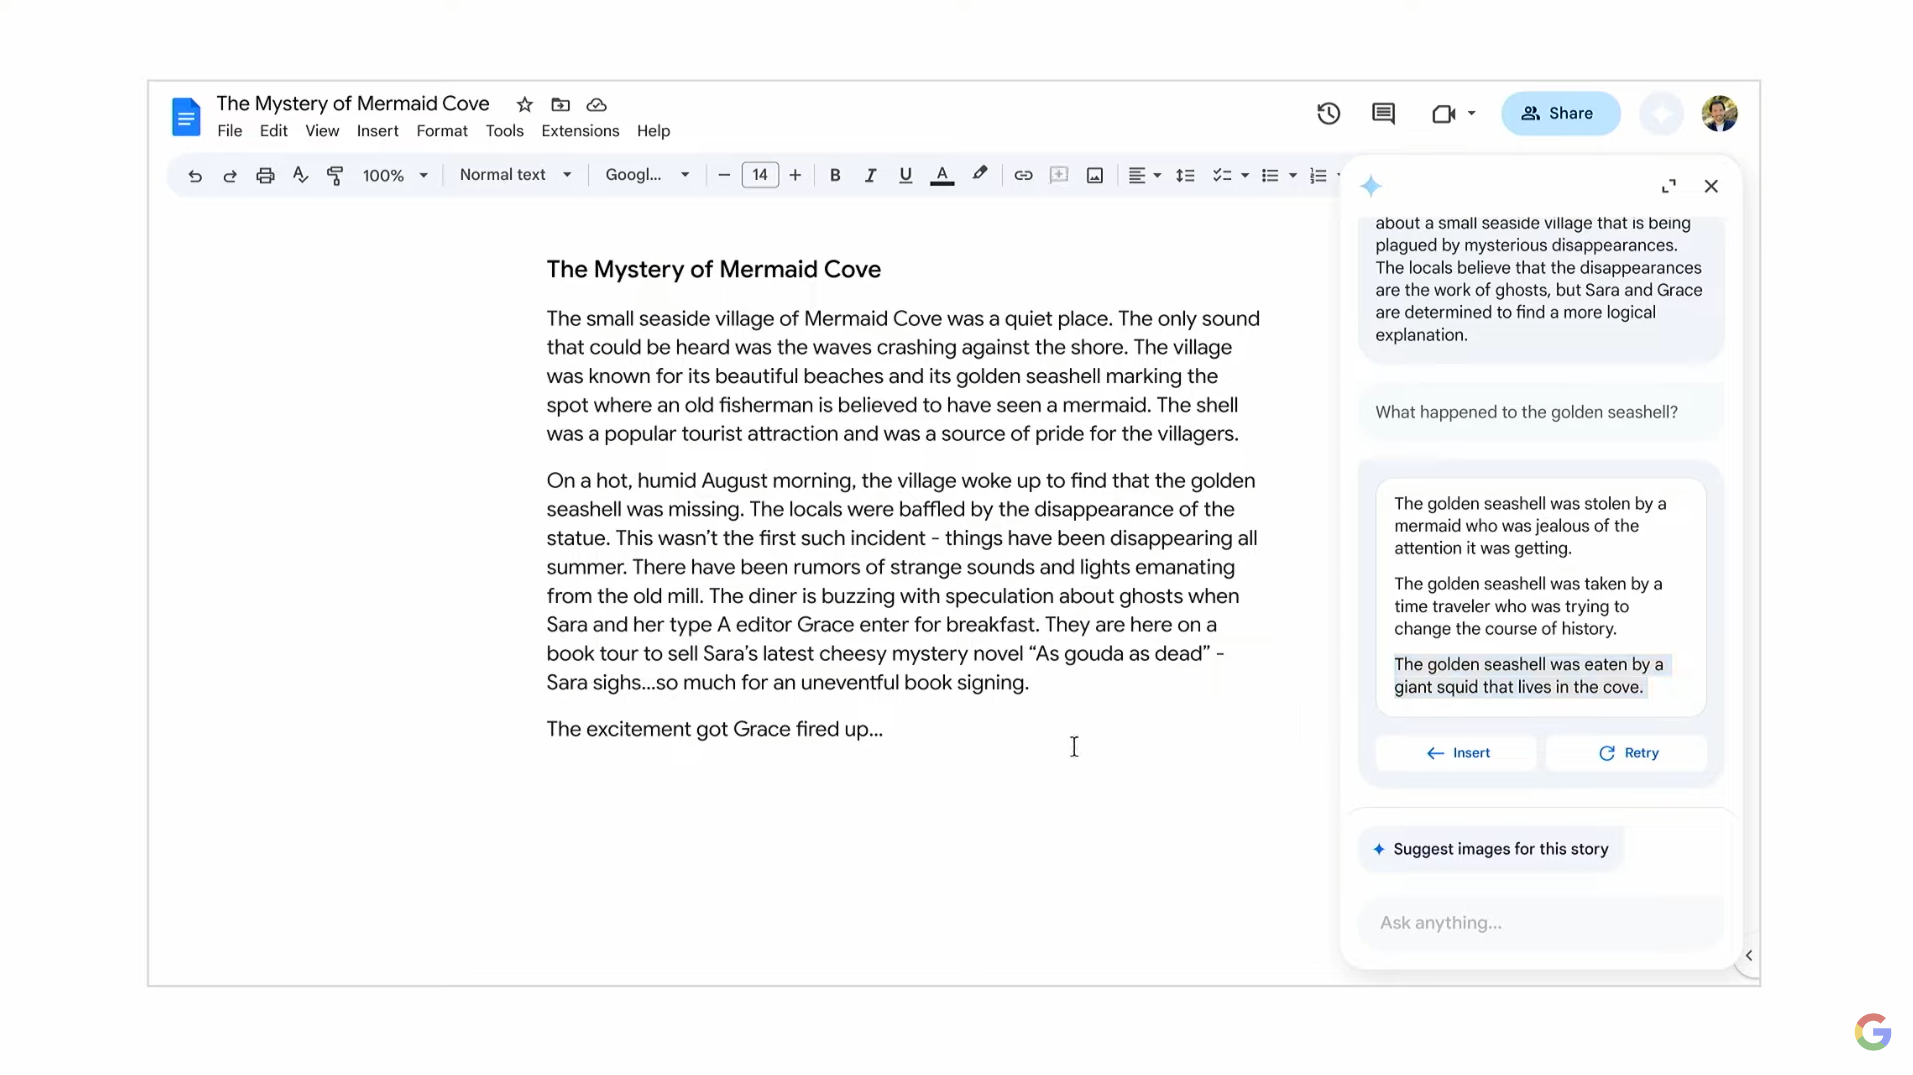The height and width of the screenshot is (1075, 1913).
Task: Toggle italic formatting
Action: 869,175
